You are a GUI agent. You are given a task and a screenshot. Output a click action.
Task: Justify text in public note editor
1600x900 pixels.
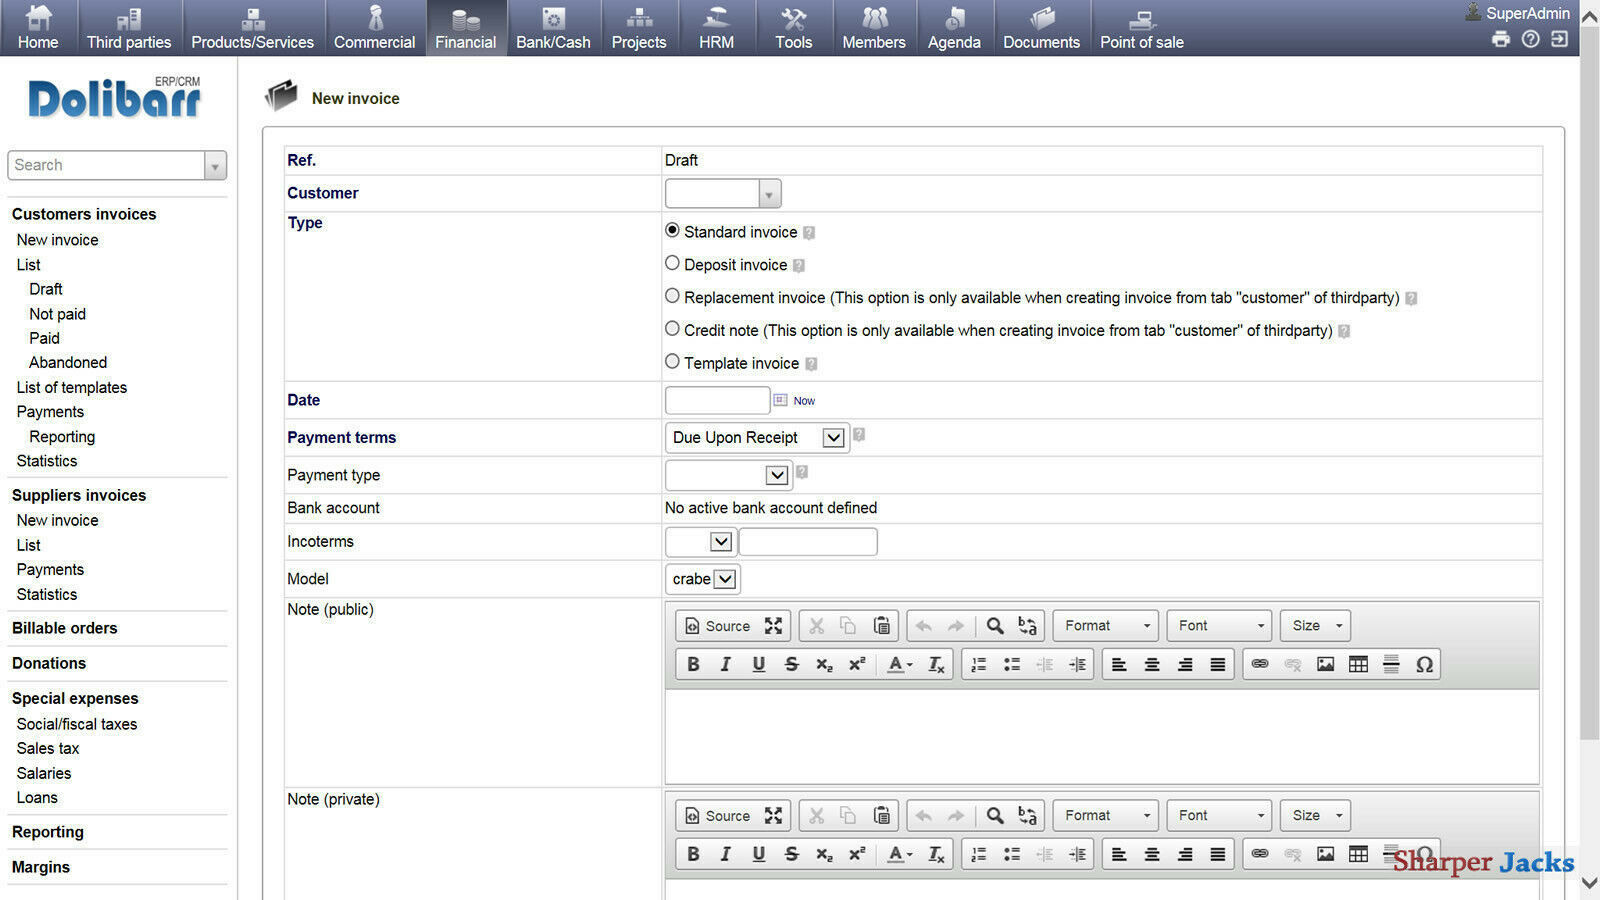pos(1218,664)
